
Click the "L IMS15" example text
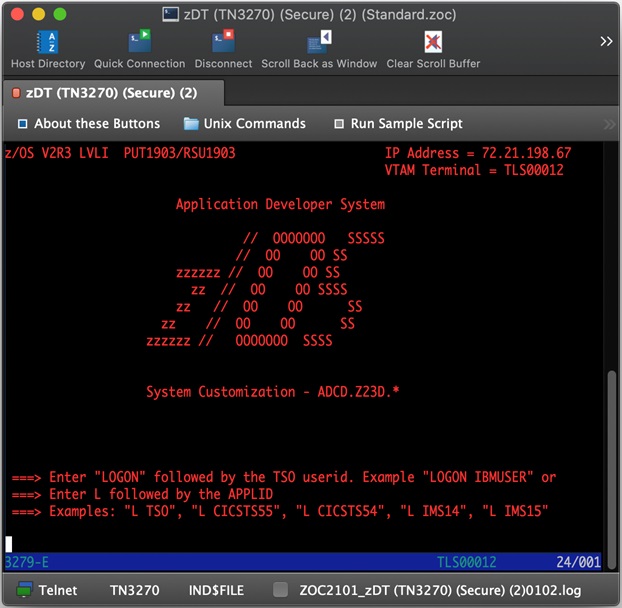point(515,511)
